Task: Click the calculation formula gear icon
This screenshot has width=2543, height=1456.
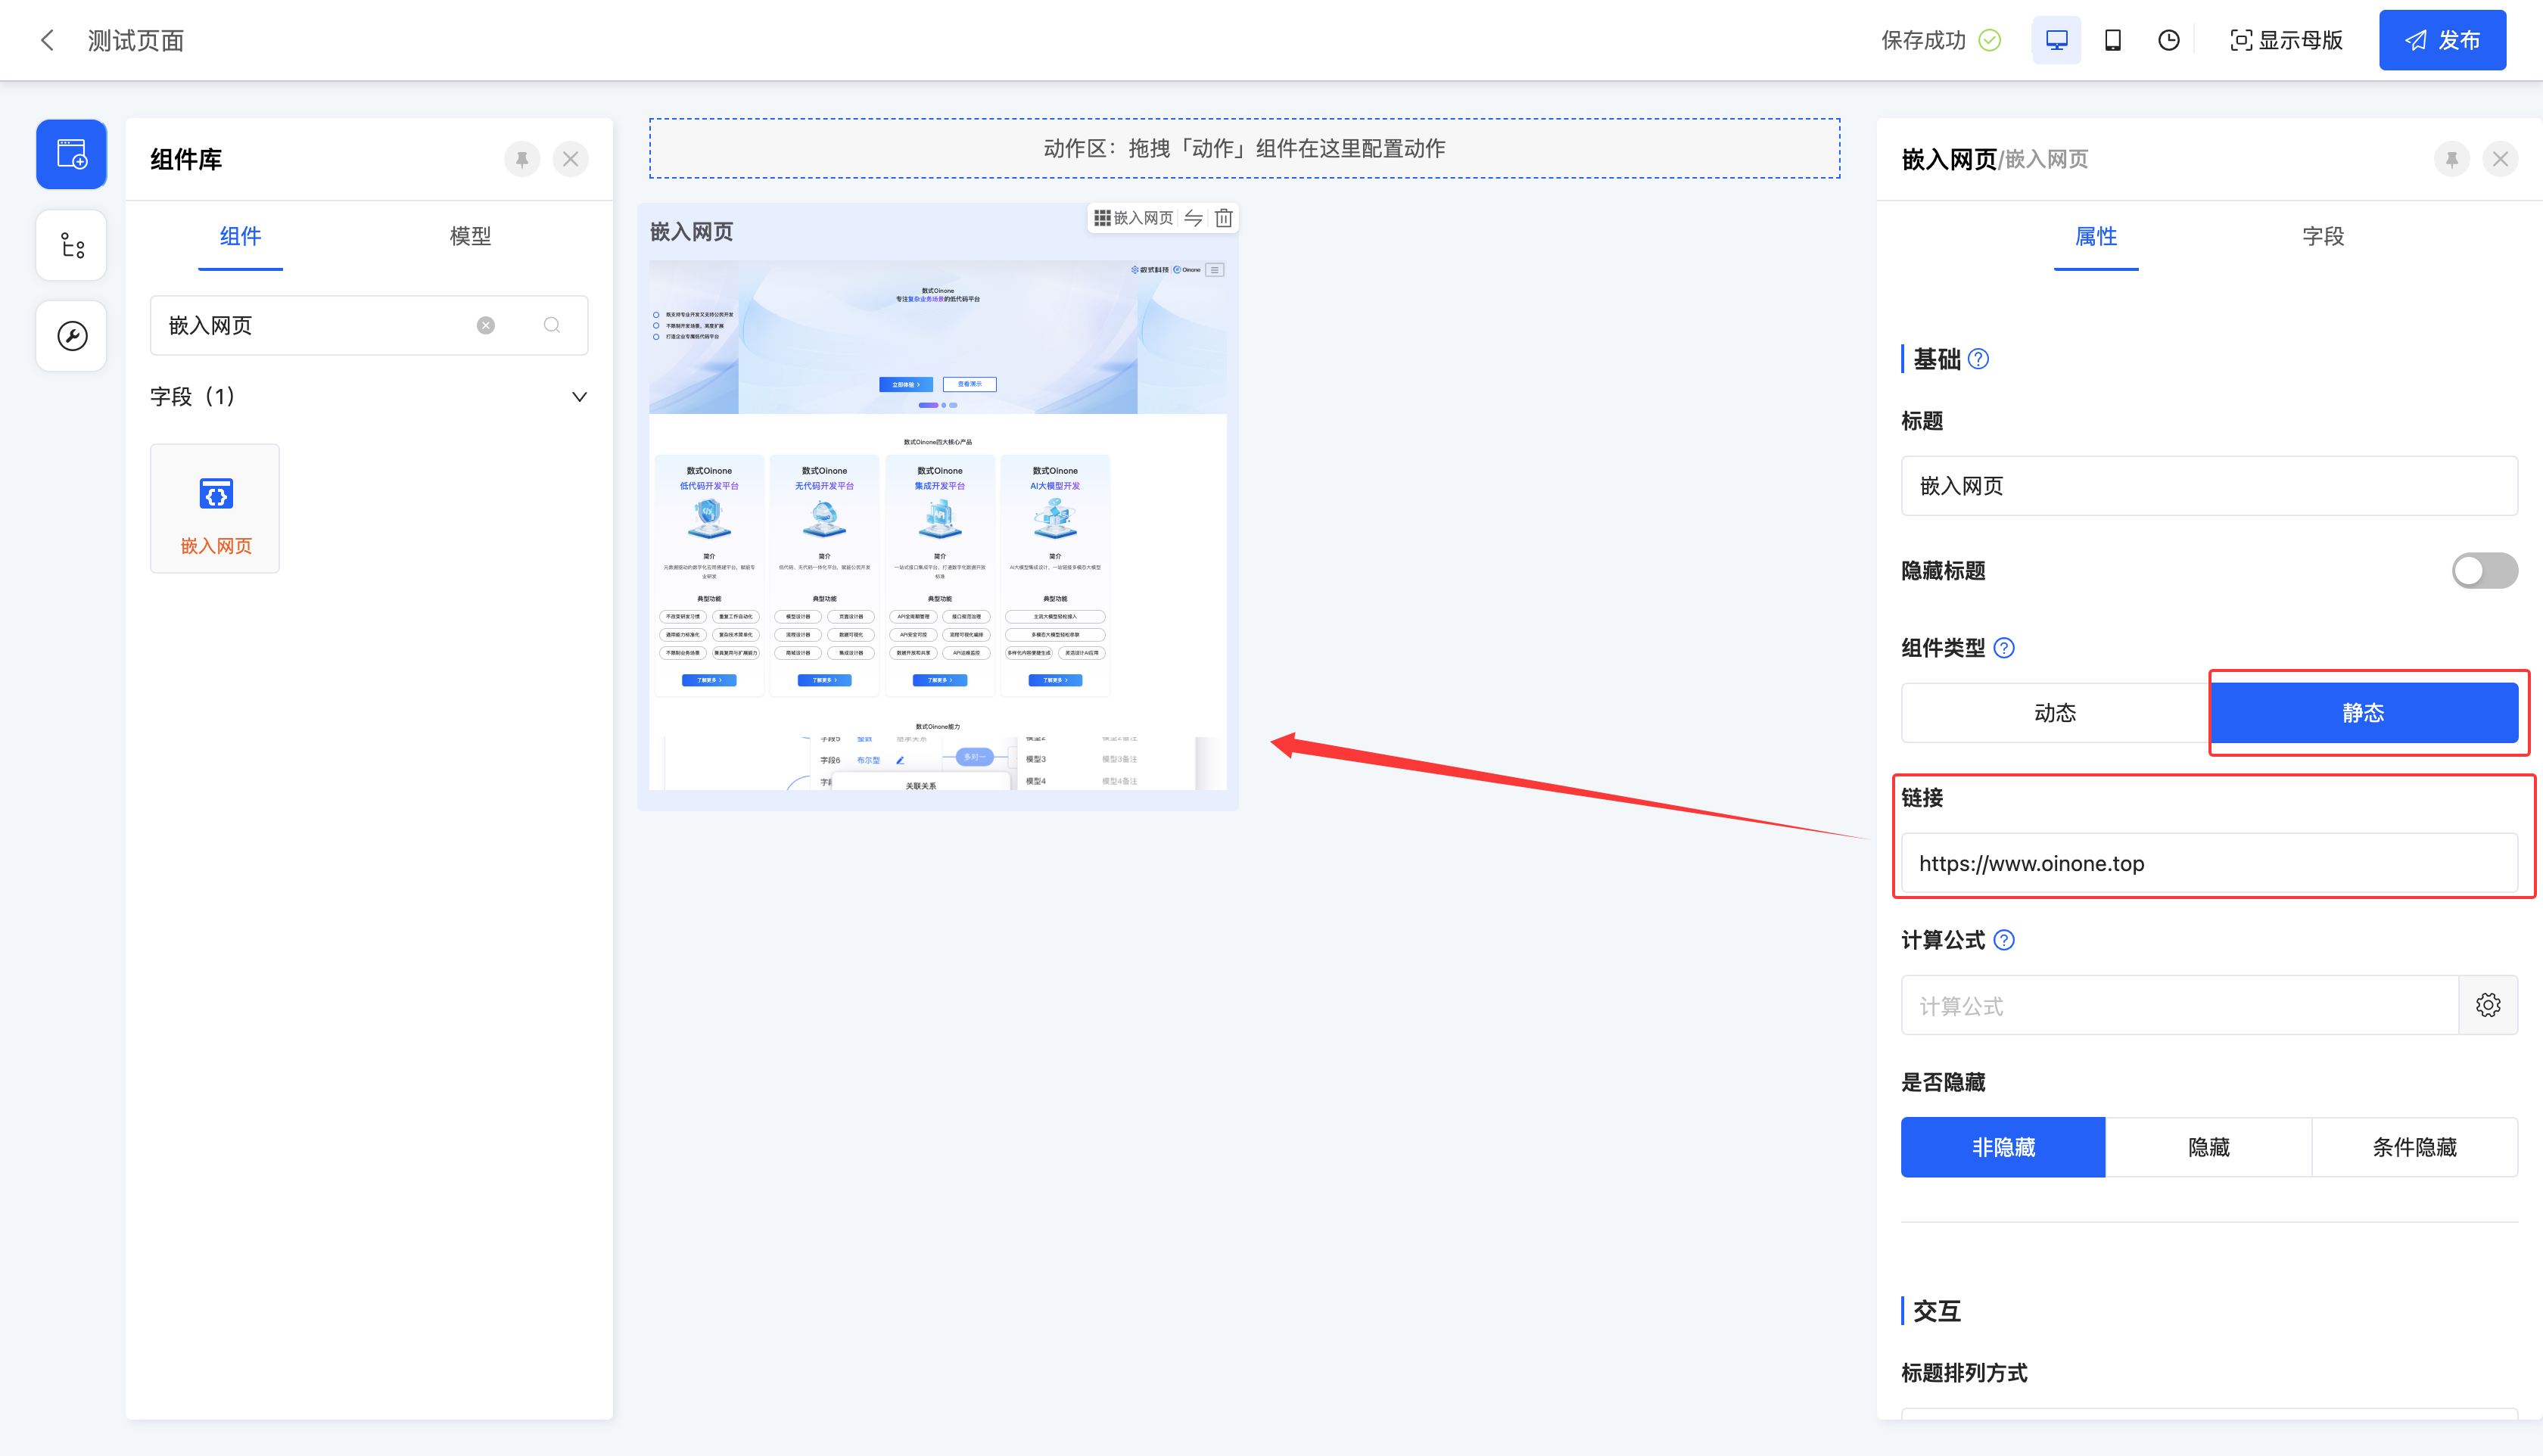Action: [x=2488, y=1005]
